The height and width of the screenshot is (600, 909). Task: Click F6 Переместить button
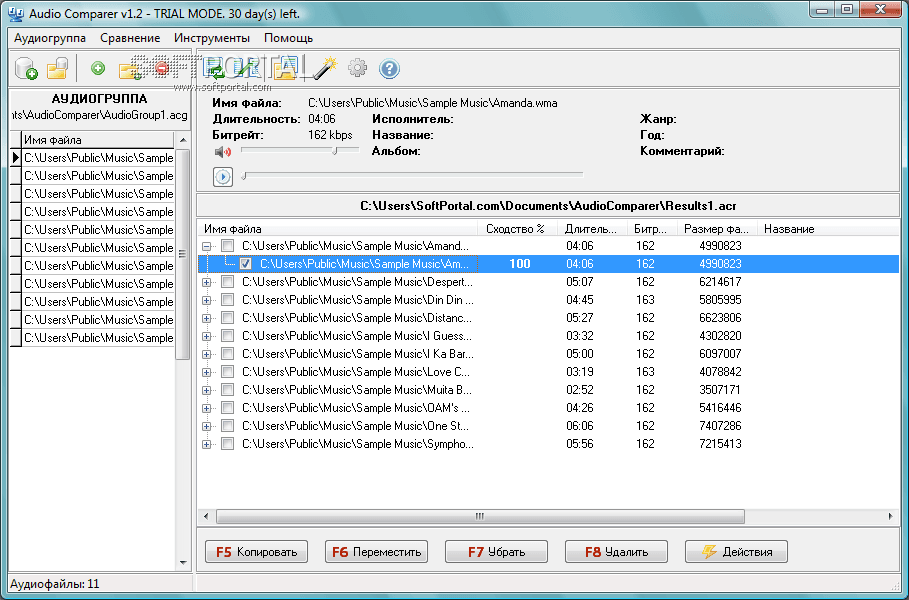(x=376, y=551)
